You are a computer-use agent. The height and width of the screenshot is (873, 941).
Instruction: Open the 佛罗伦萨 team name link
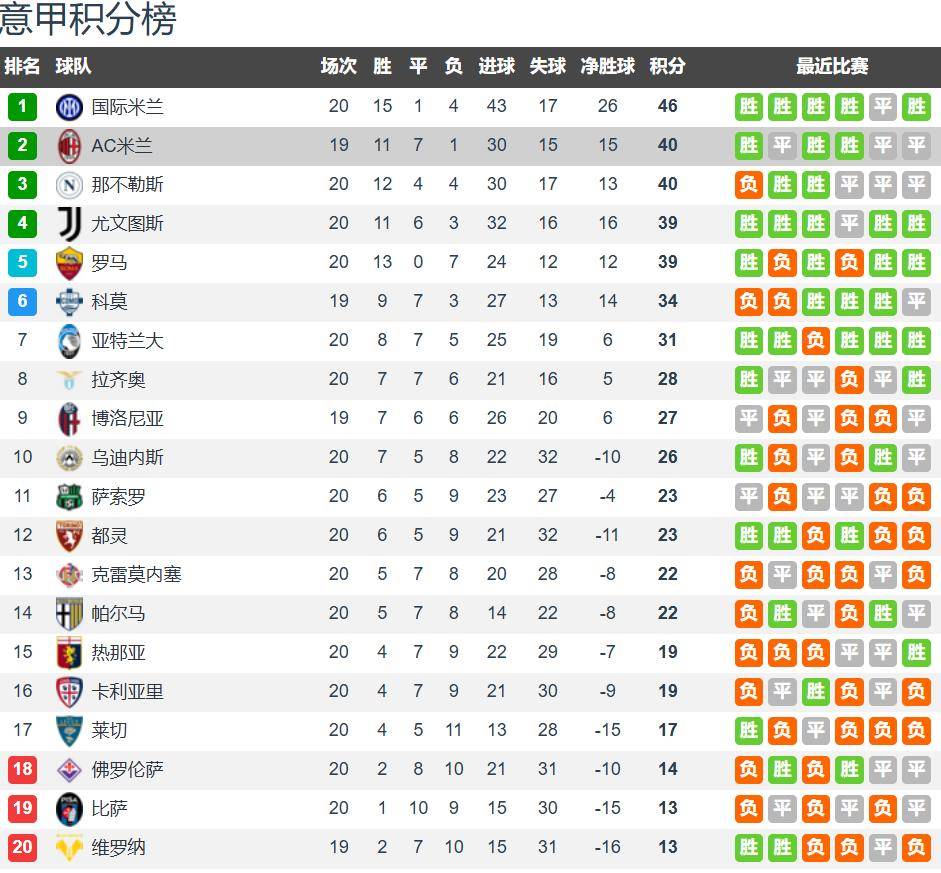point(127,770)
